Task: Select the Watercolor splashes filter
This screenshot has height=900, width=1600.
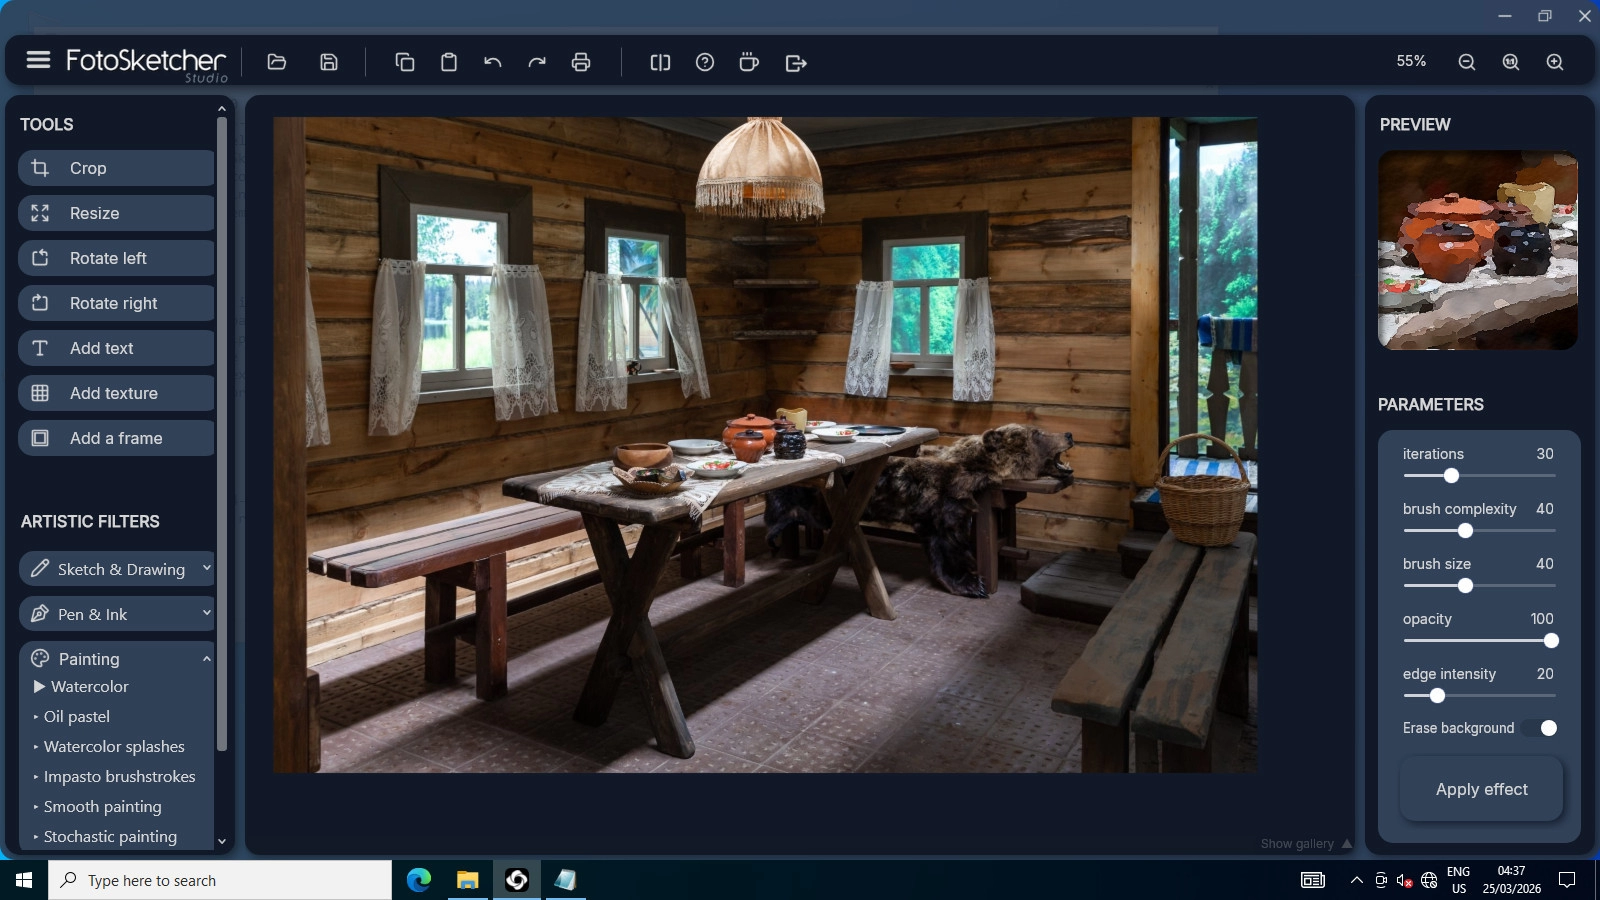Action: click(114, 747)
